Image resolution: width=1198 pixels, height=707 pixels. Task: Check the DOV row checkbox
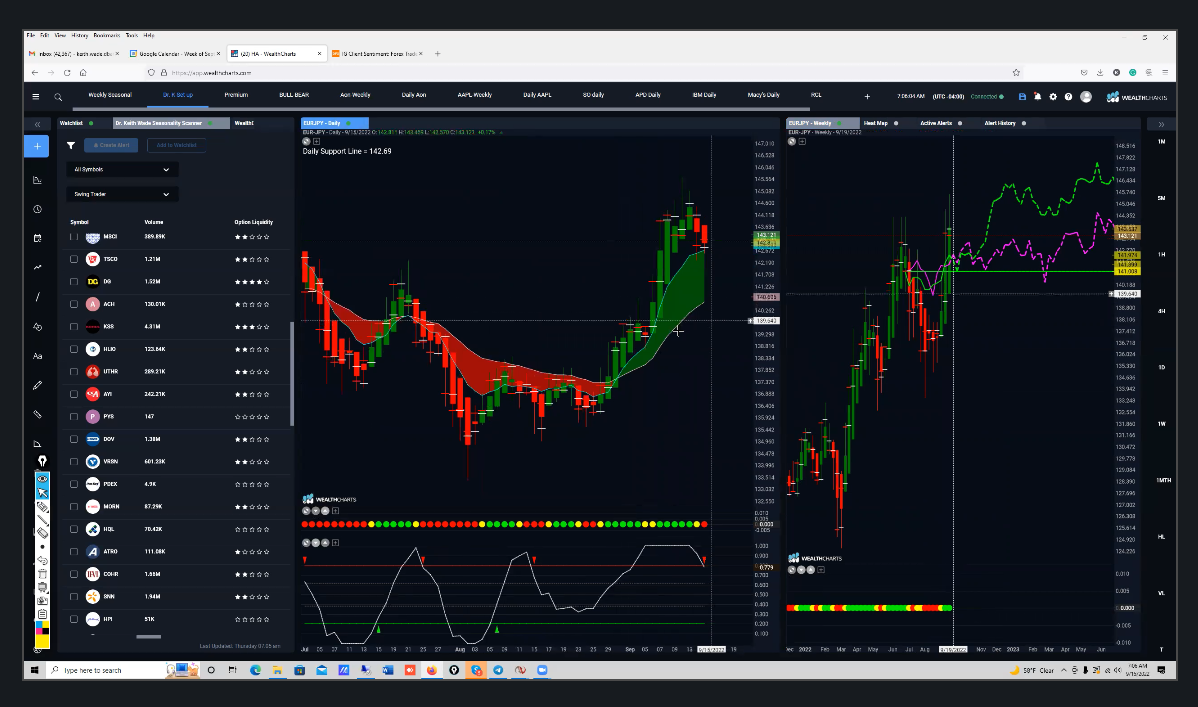74,439
